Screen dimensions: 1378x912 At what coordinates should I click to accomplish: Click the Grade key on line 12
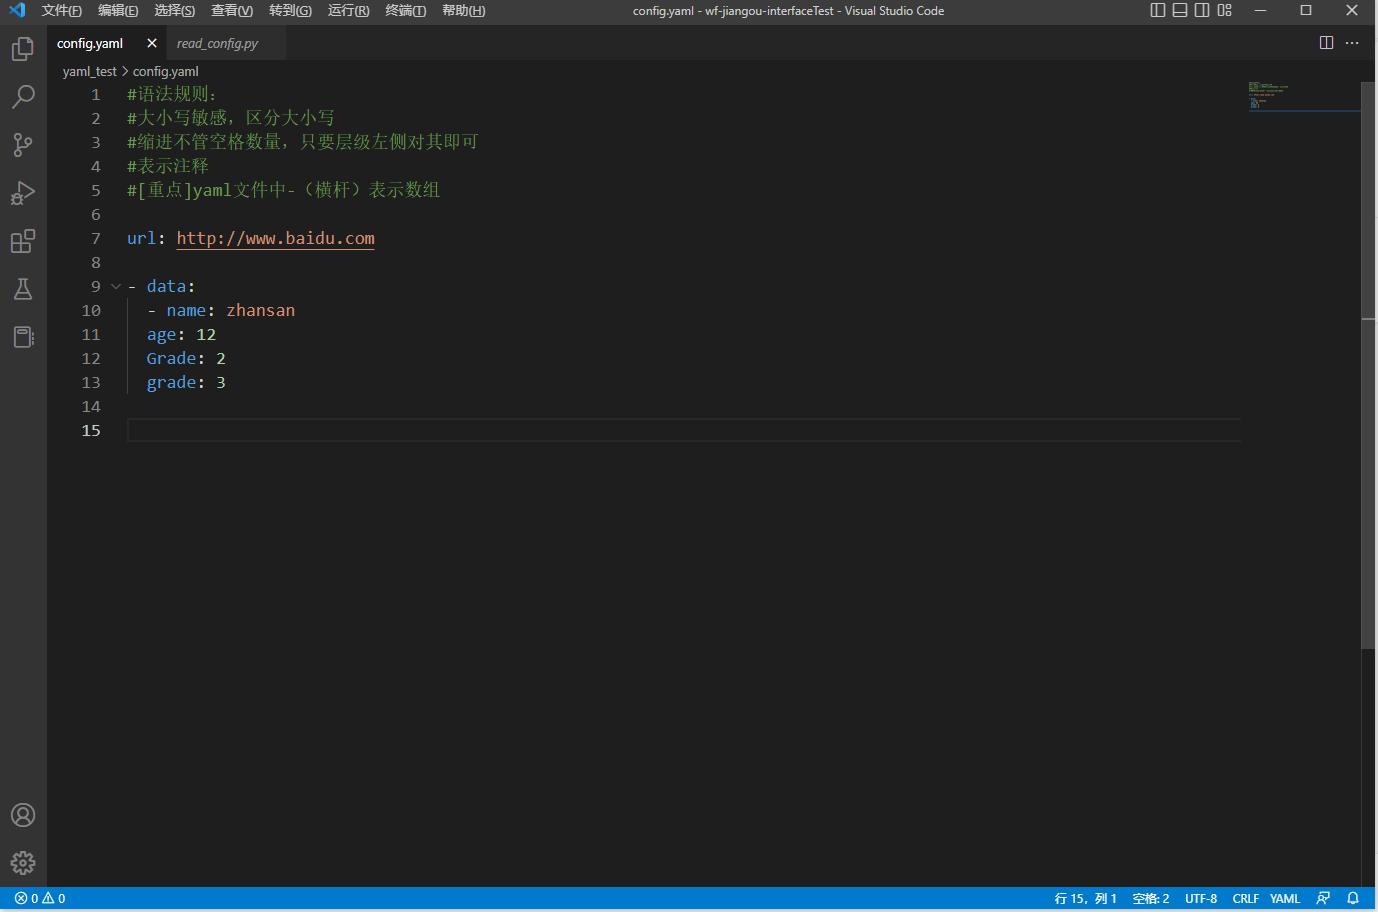click(171, 358)
